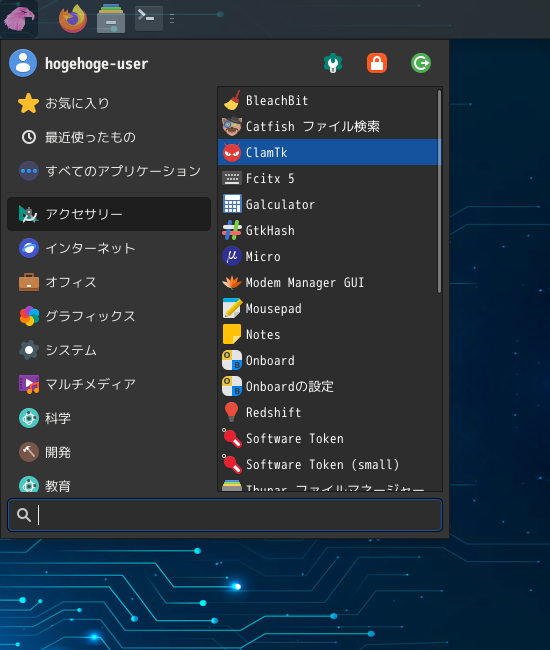The width and height of the screenshot is (550, 650).
Task: Launch Firefox from the panel
Action: pyautogui.click(x=73, y=19)
